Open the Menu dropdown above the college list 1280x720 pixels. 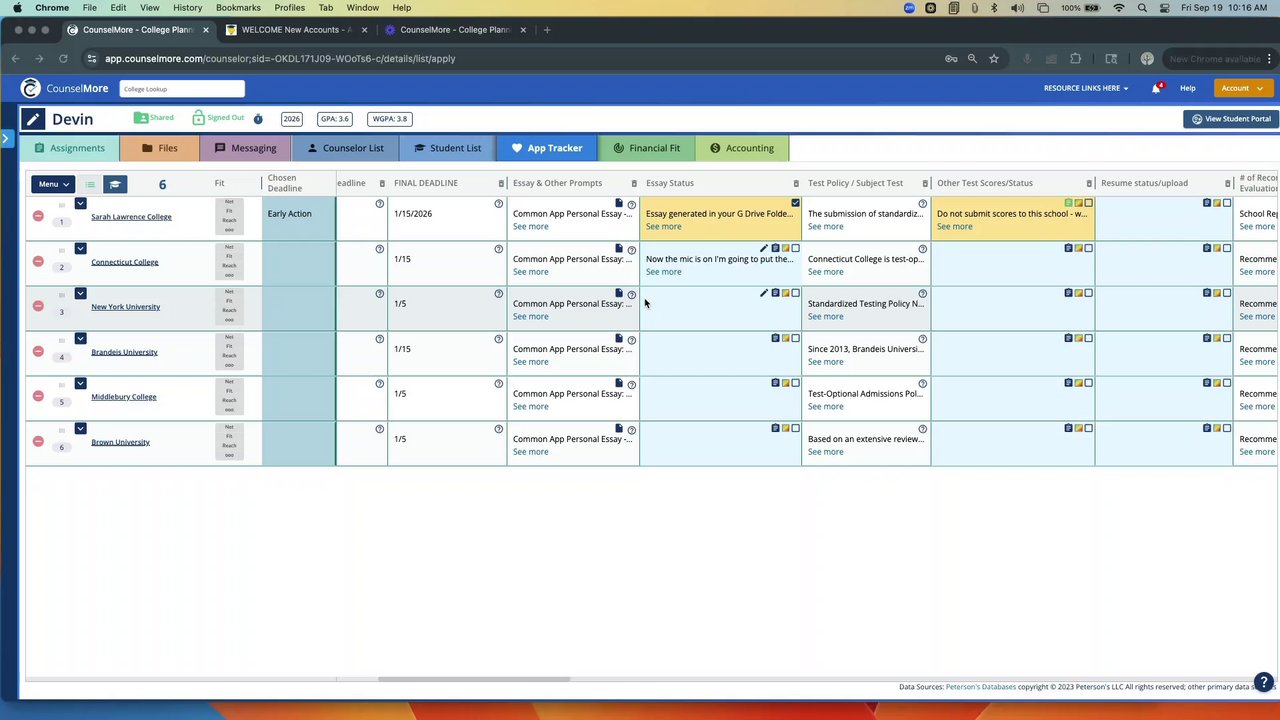click(x=53, y=184)
